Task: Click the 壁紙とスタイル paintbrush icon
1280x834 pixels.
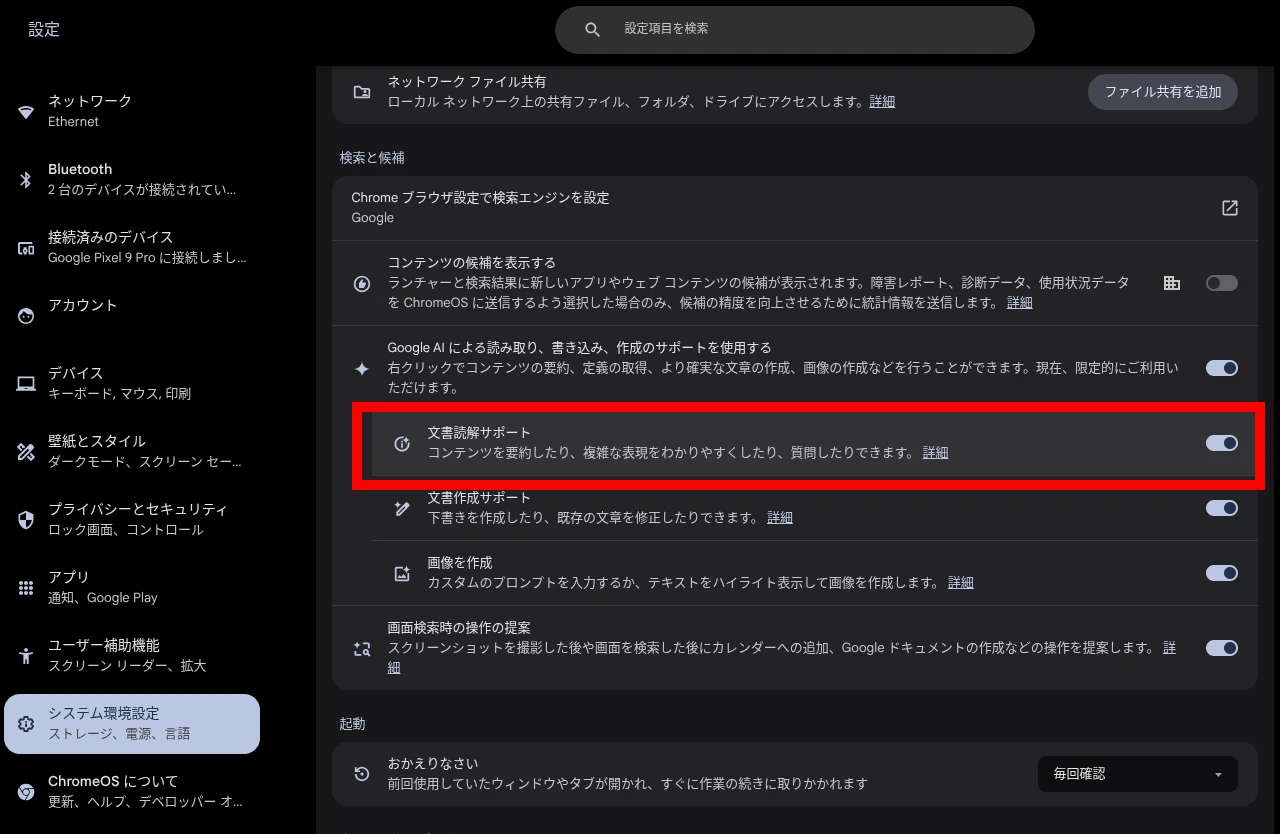Action: pyautogui.click(x=26, y=451)
